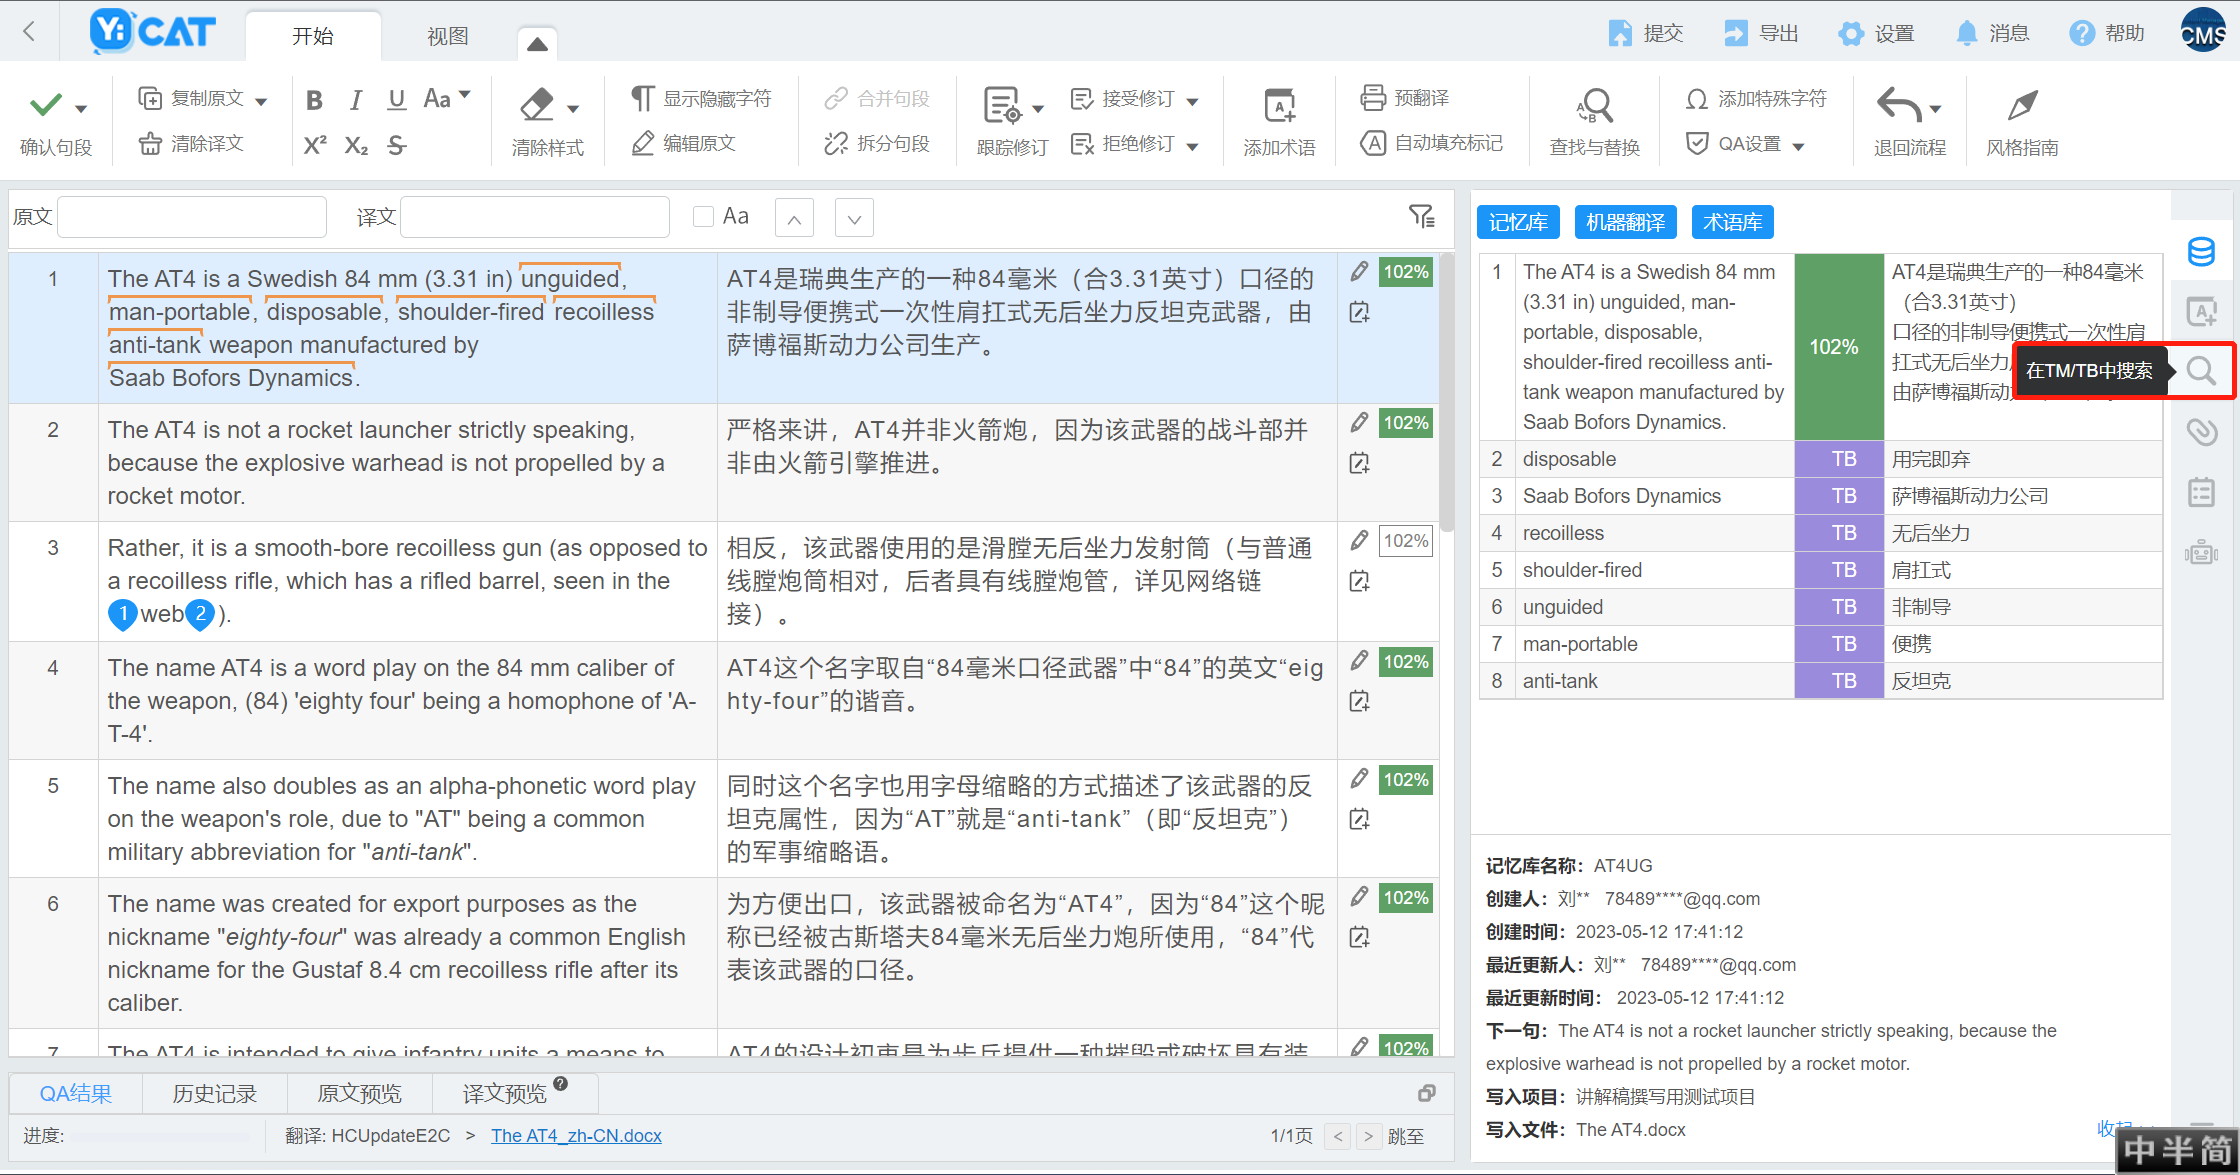Open the 历史记录 bottom tab

[214, 1094]
